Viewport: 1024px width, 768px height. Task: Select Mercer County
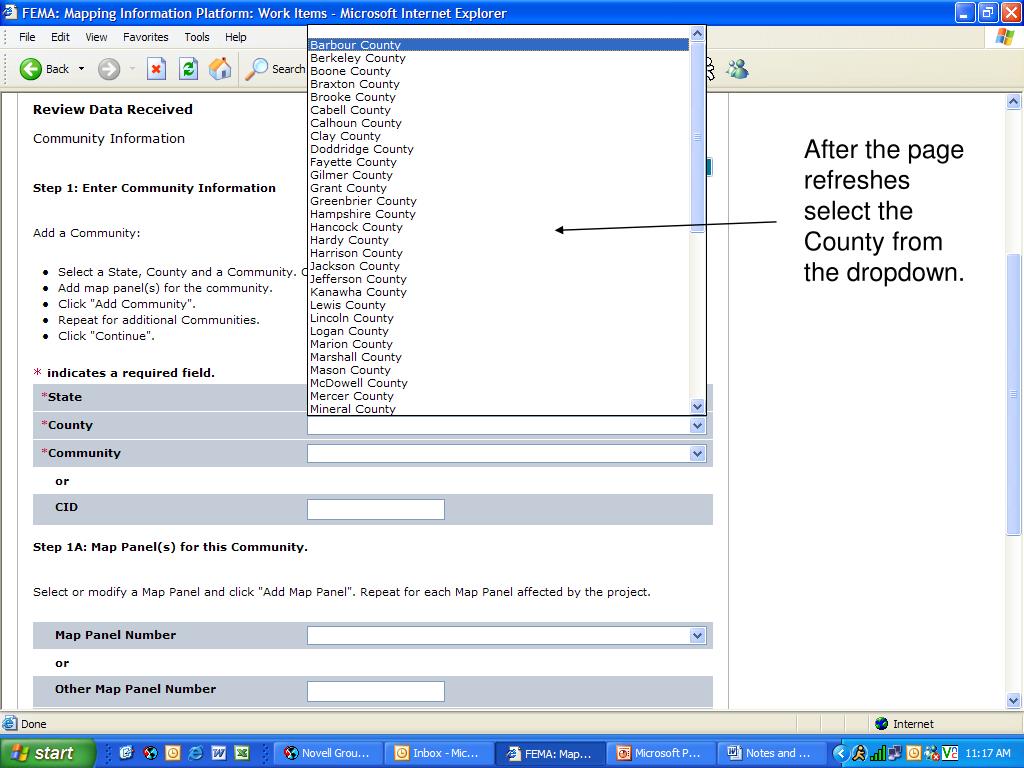(x=499, y=396)
